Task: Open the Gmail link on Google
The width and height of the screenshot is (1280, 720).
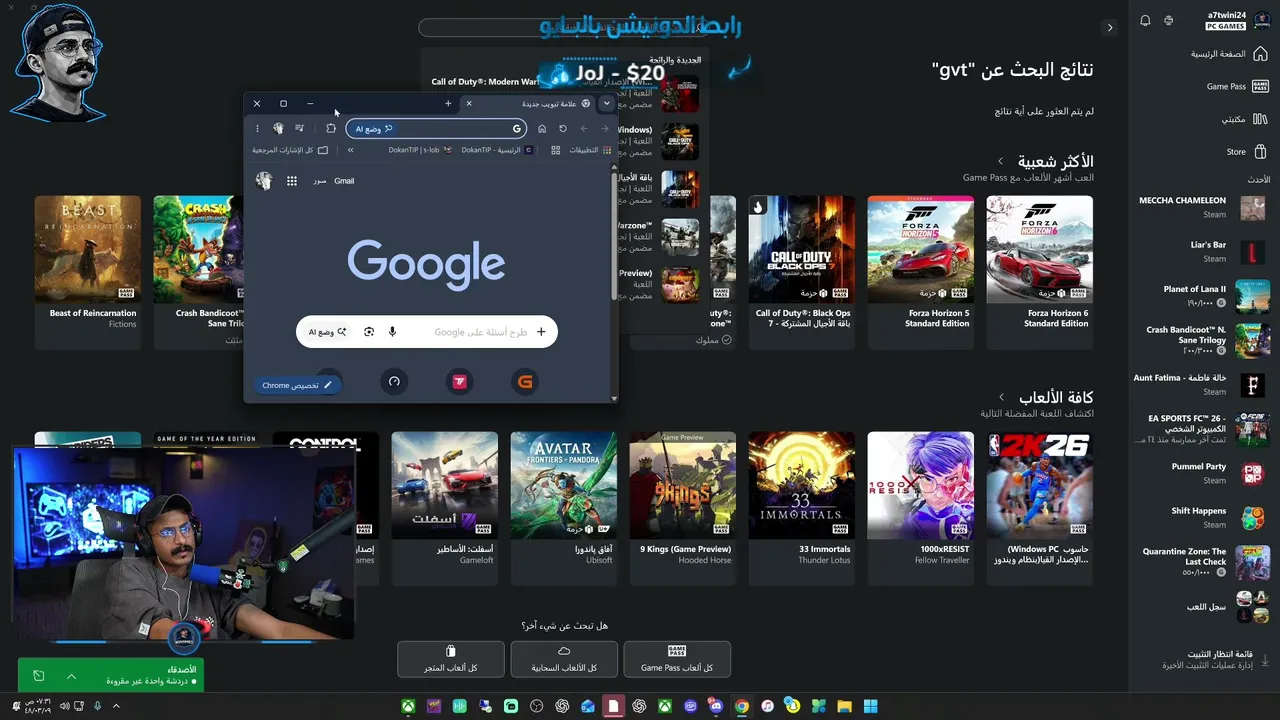Action: [344, 181]
